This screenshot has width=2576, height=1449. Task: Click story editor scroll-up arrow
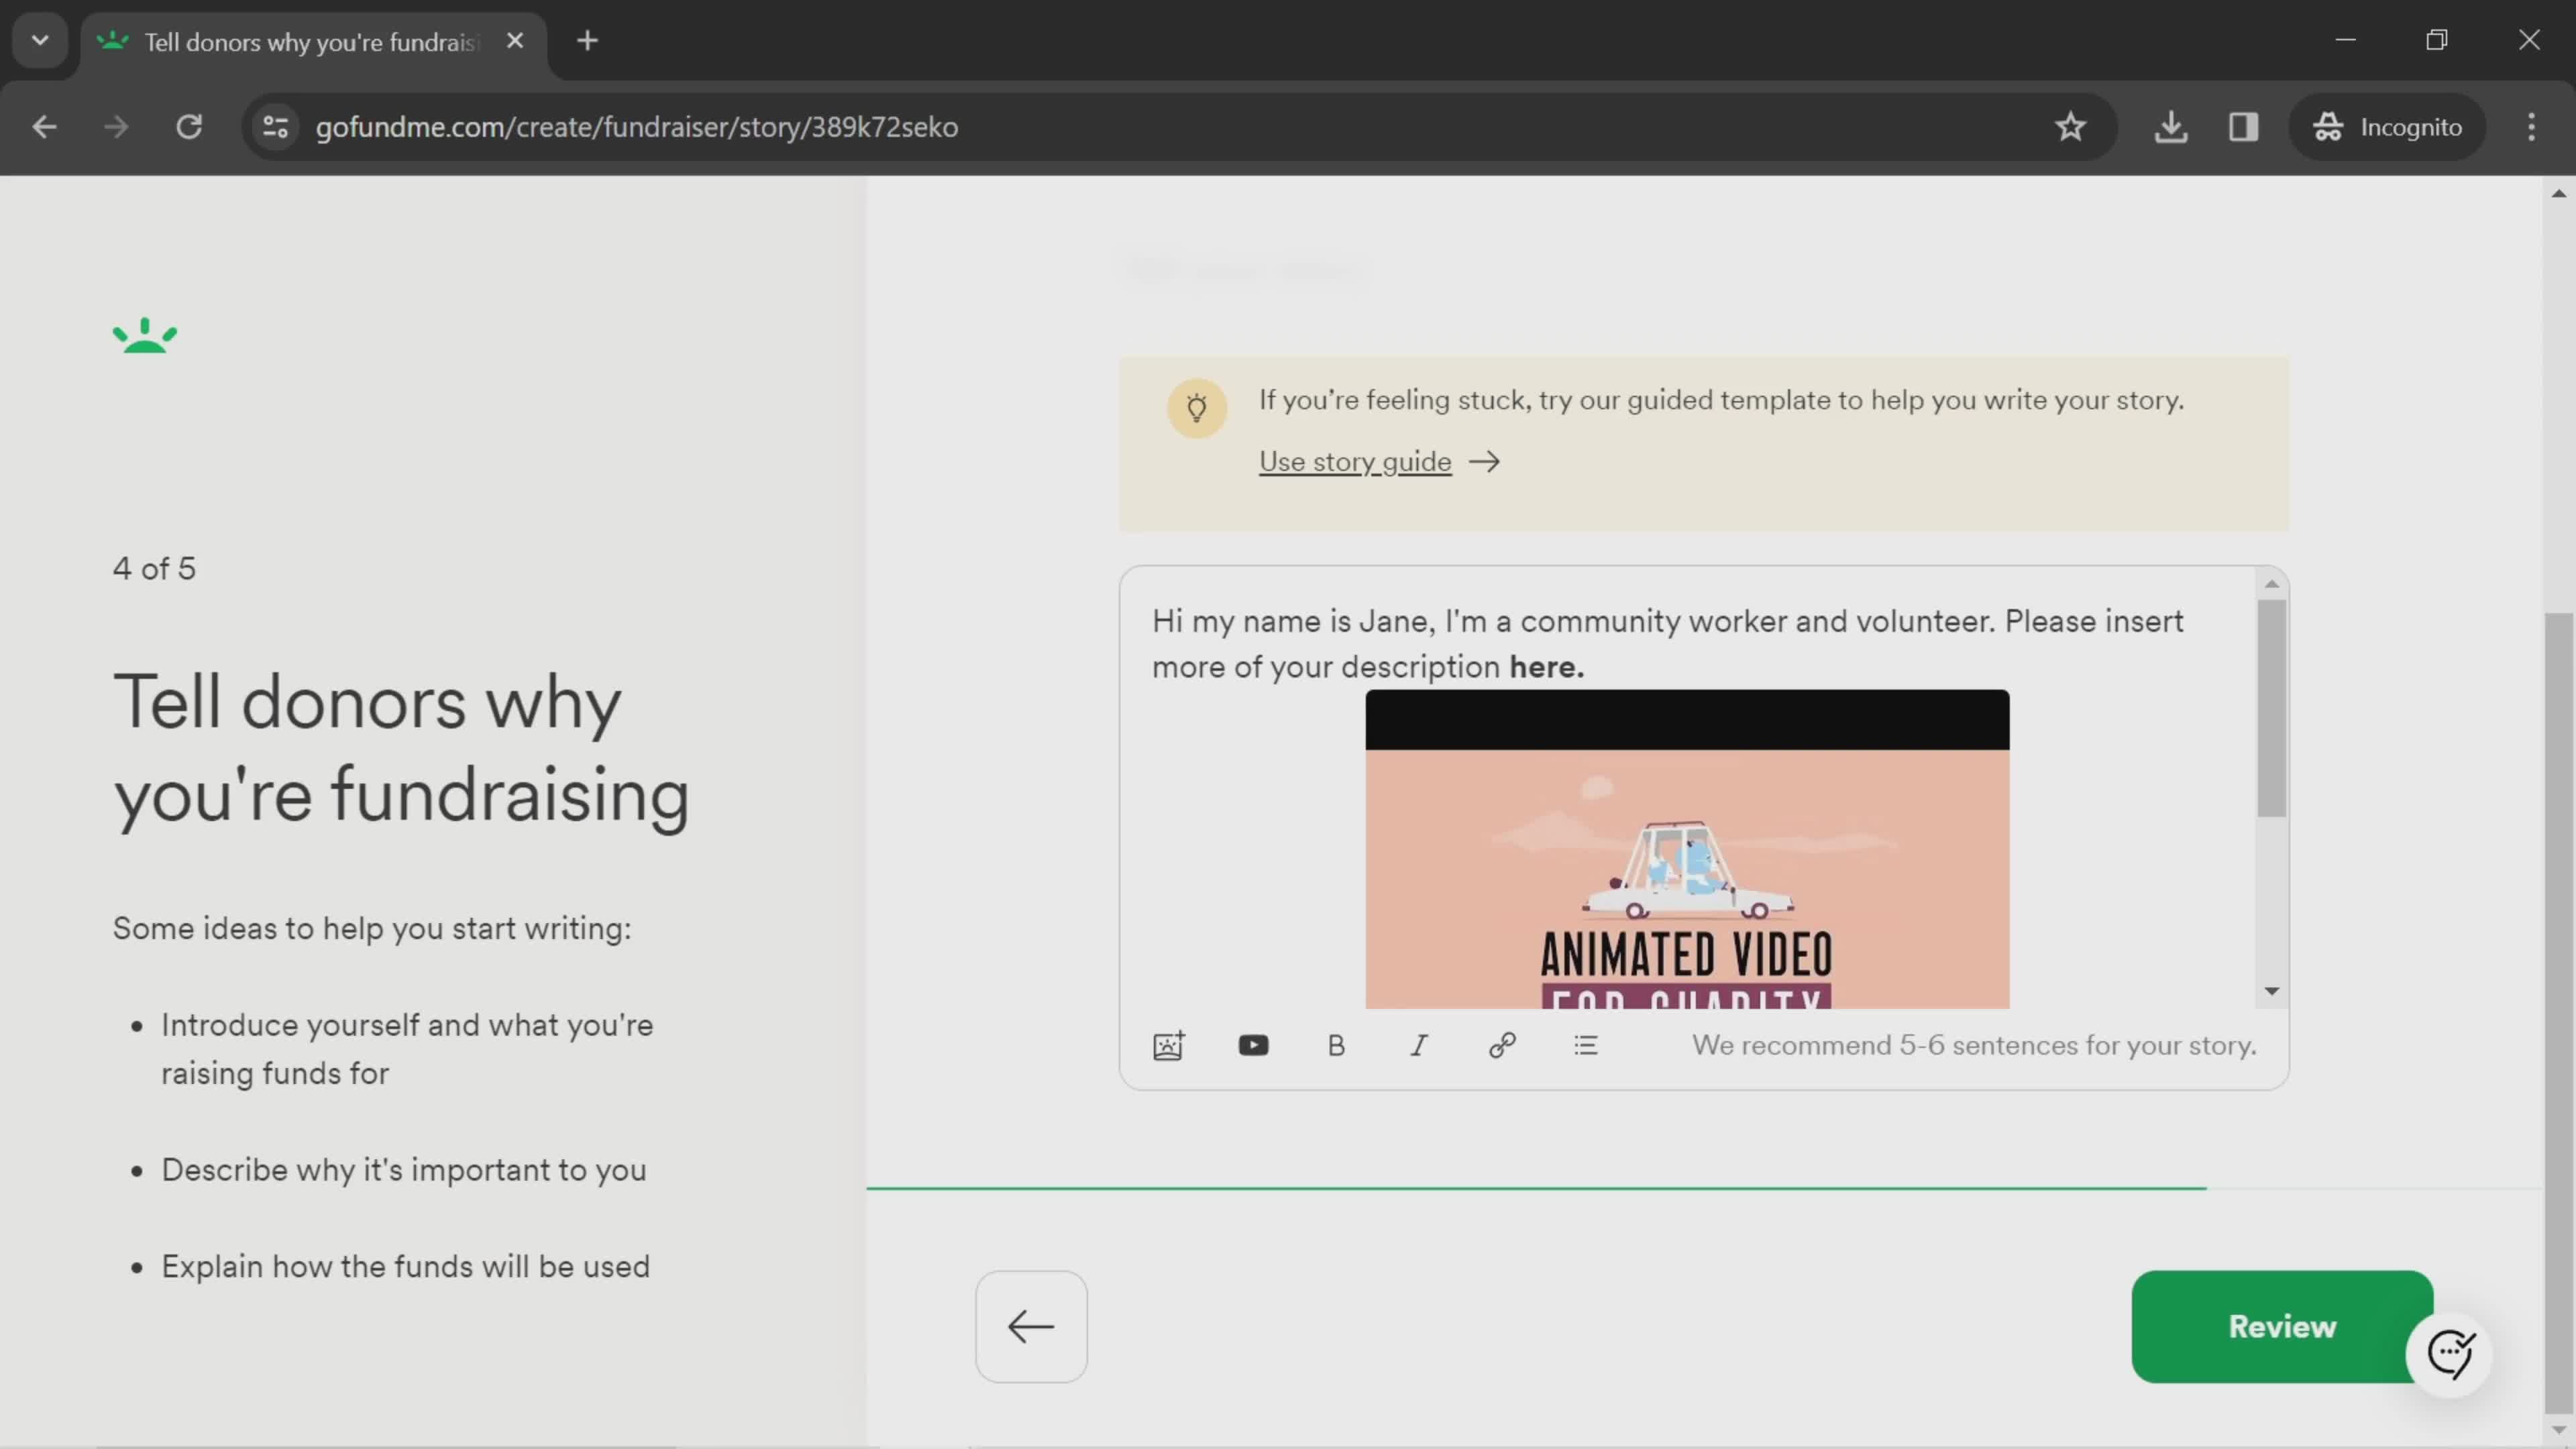2272,583
